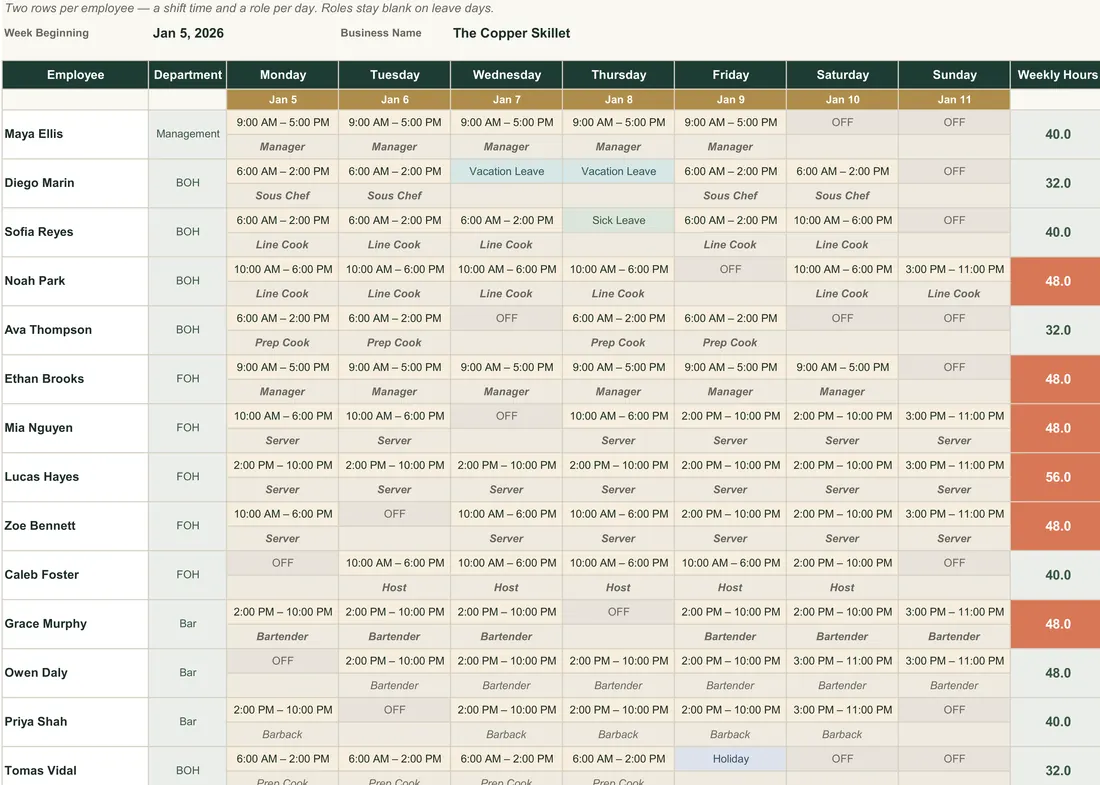Click Maya Ellis's 40.0 weekly hours

pos(1057,134)
